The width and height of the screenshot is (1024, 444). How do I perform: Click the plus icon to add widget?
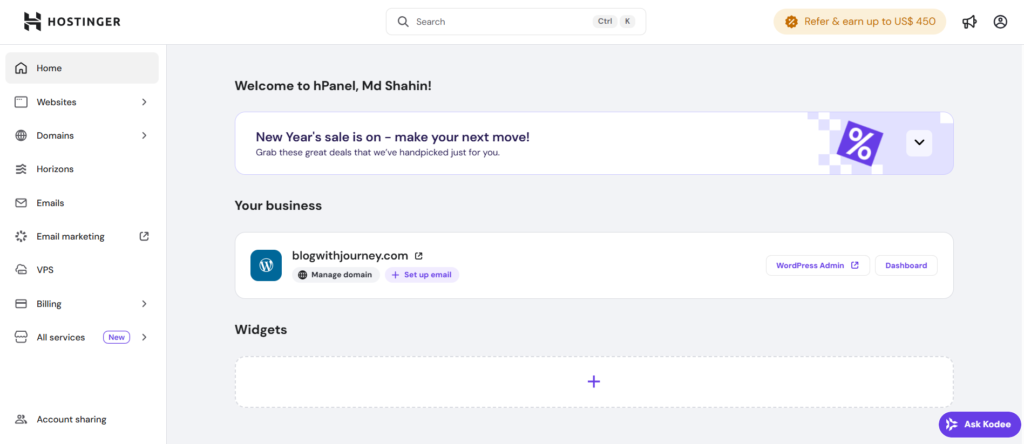point(593,381)
